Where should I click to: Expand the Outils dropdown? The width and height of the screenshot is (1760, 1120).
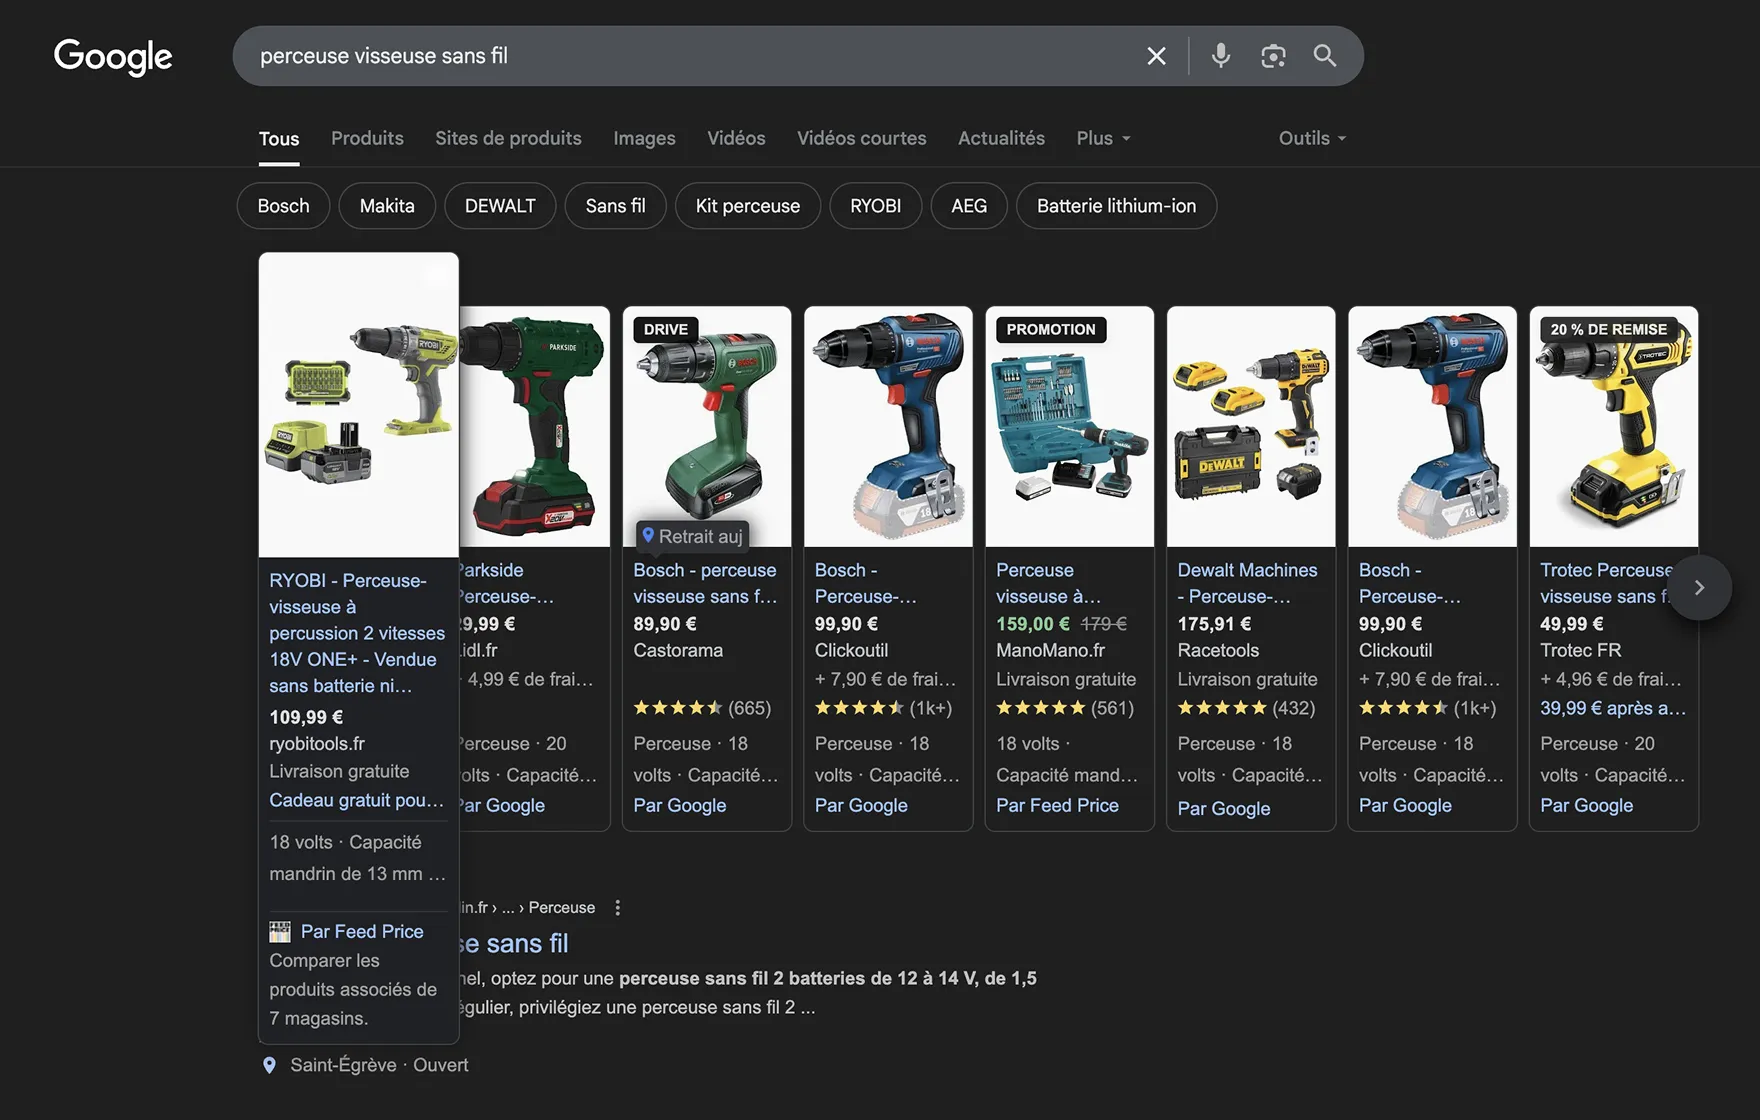click(x=1312, y=138)
